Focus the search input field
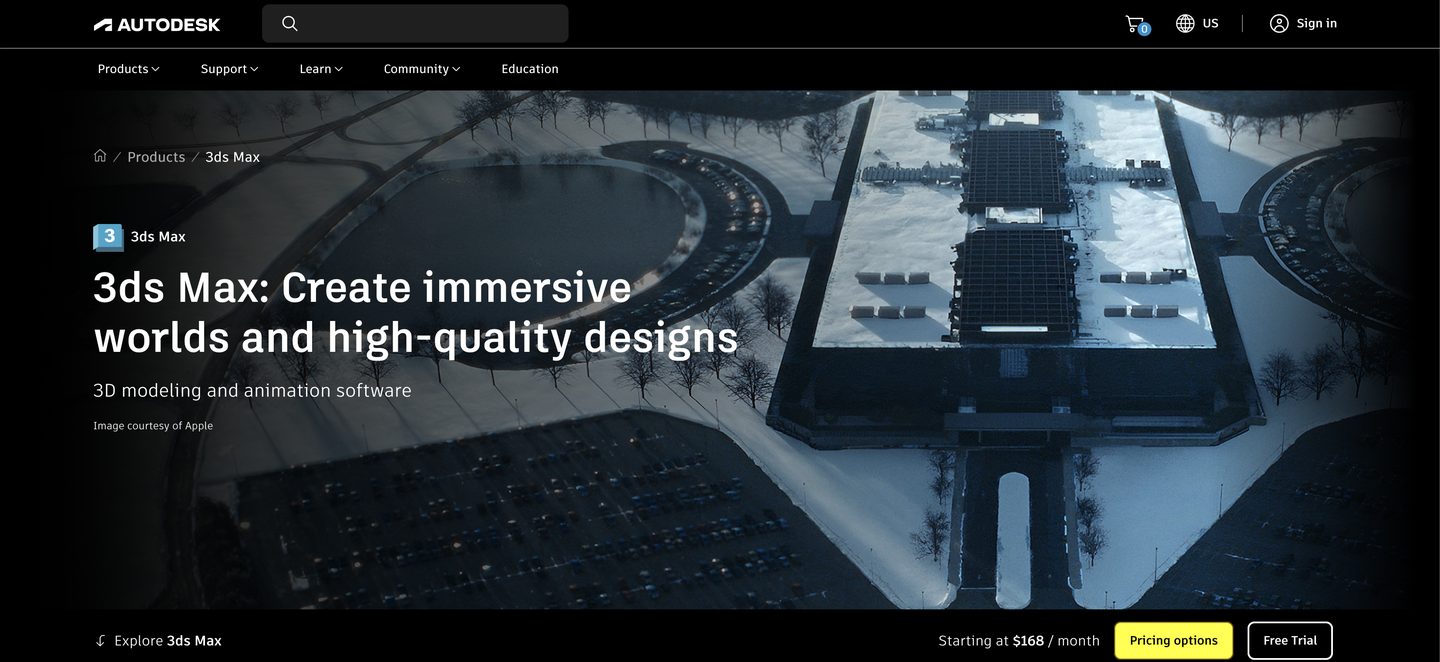This screenshot has height=662, width=1440. (415, 23)
